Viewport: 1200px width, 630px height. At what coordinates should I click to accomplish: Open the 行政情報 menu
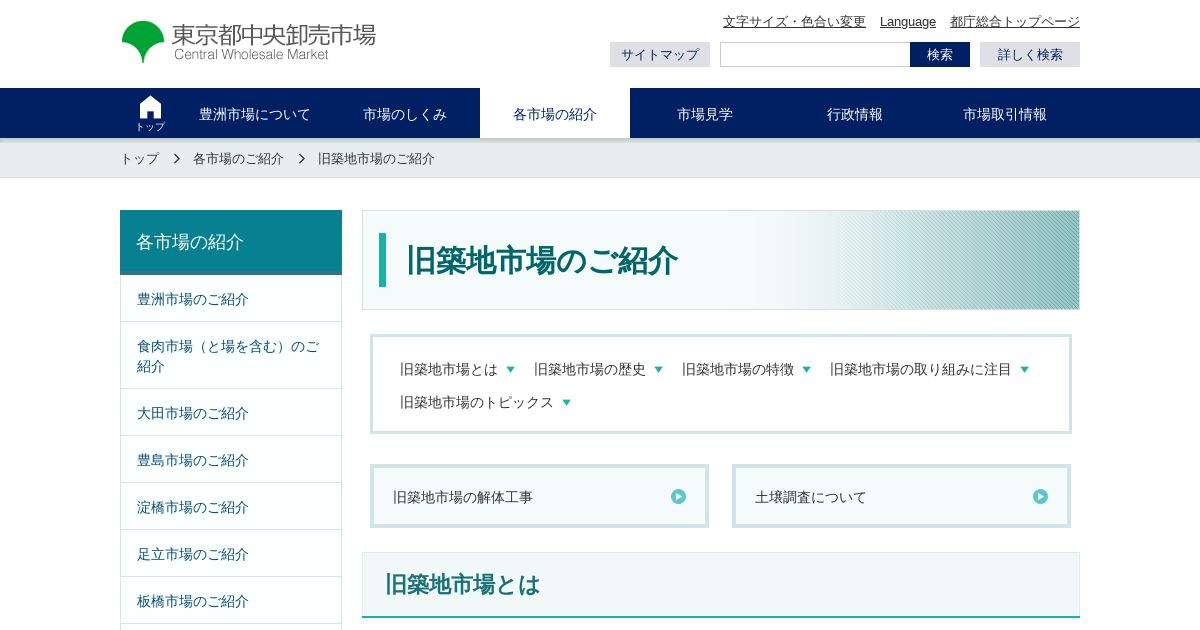855,114
